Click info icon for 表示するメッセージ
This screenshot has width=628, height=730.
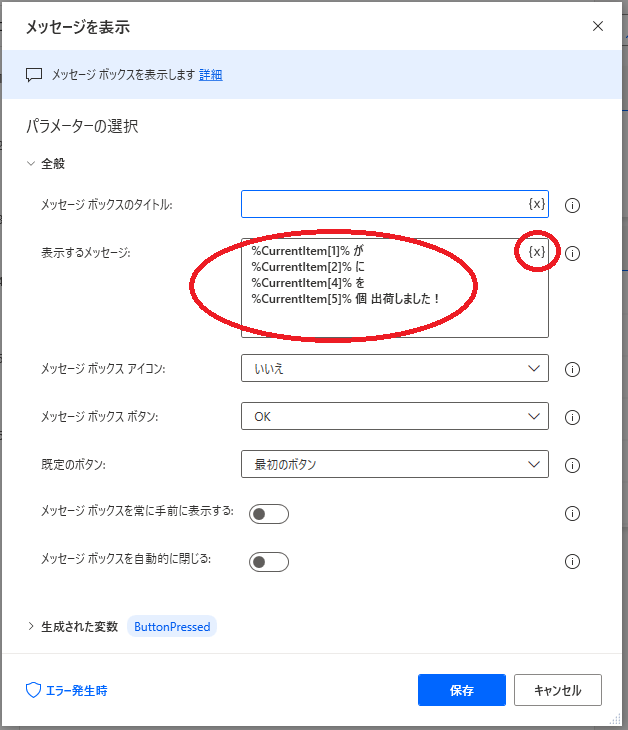(573, 254)
